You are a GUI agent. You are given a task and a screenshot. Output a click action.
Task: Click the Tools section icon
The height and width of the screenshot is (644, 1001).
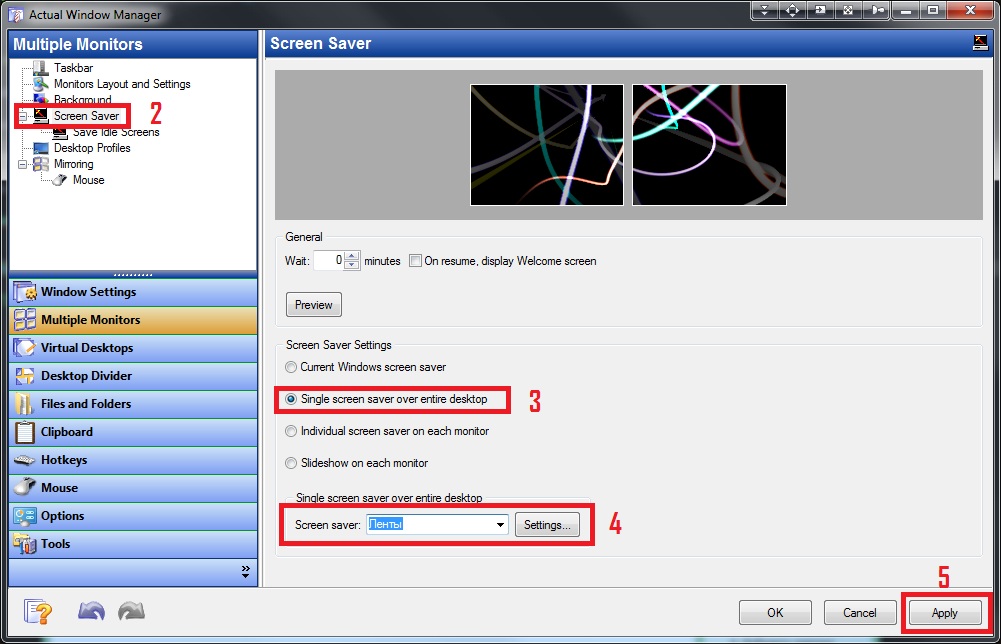tap(26, 544)
